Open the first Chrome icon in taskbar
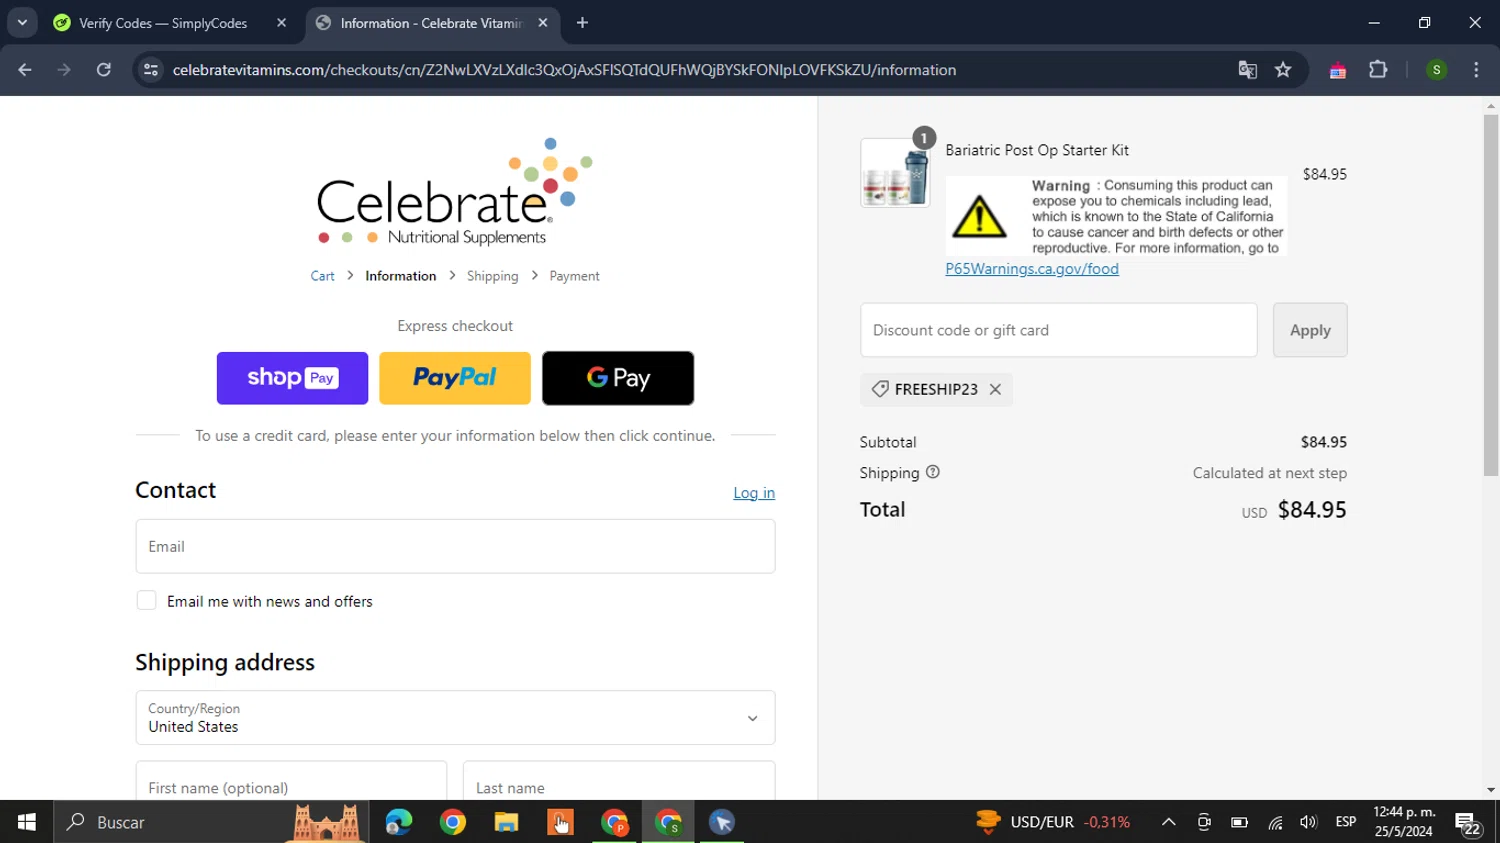 coord(453,822)
